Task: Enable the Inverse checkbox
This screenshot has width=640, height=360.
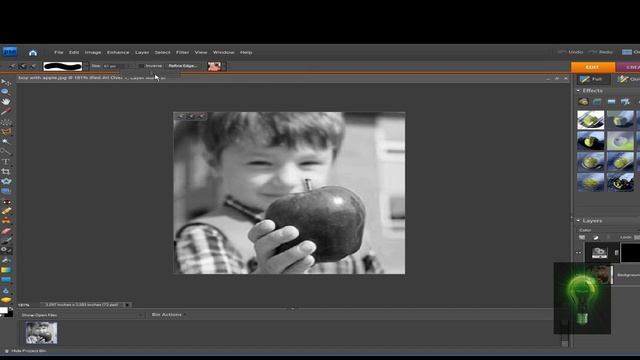Action: coord(141,66)
